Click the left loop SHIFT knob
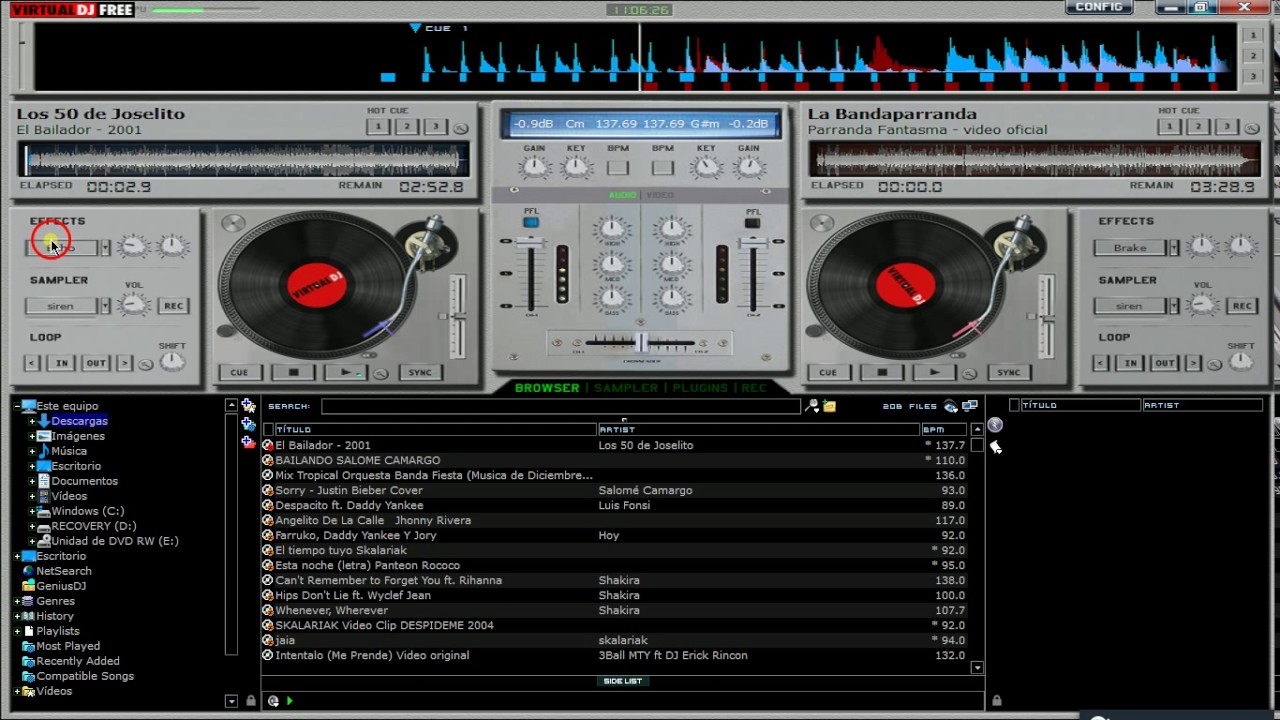 [x=172, y=361]
